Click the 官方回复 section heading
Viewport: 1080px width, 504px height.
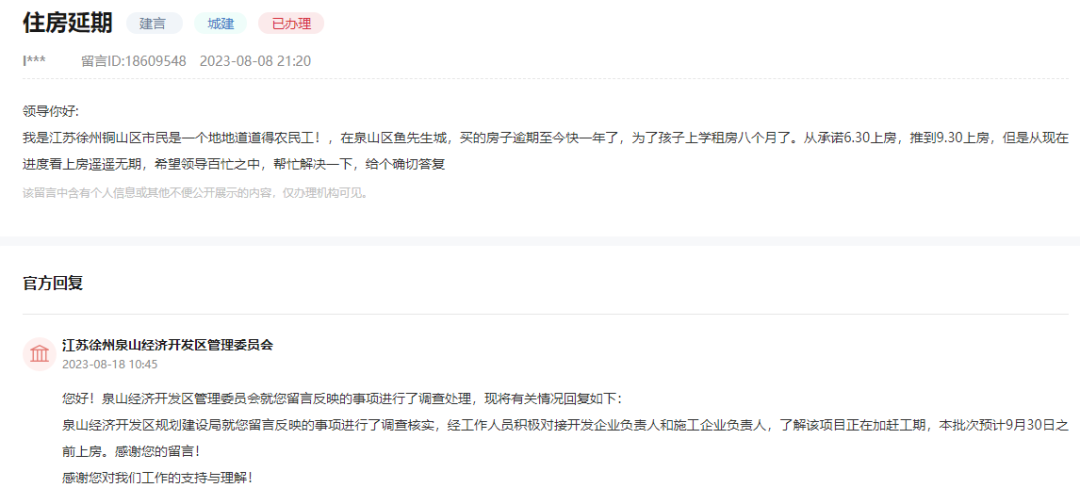click(x=52, y=284)
